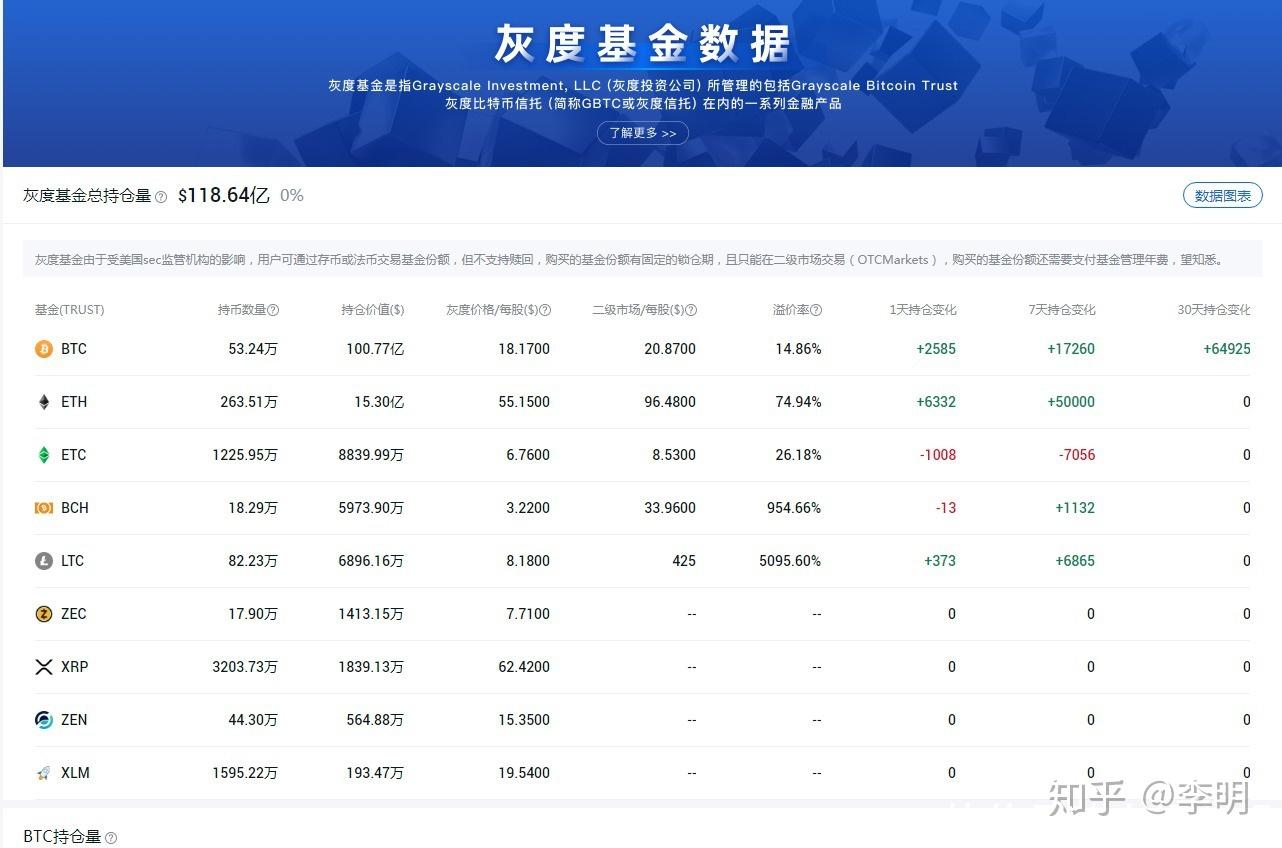Click BTC 1-day change +2585
Viewport: 1282px width, 848px height.
[x=936, y=349]
